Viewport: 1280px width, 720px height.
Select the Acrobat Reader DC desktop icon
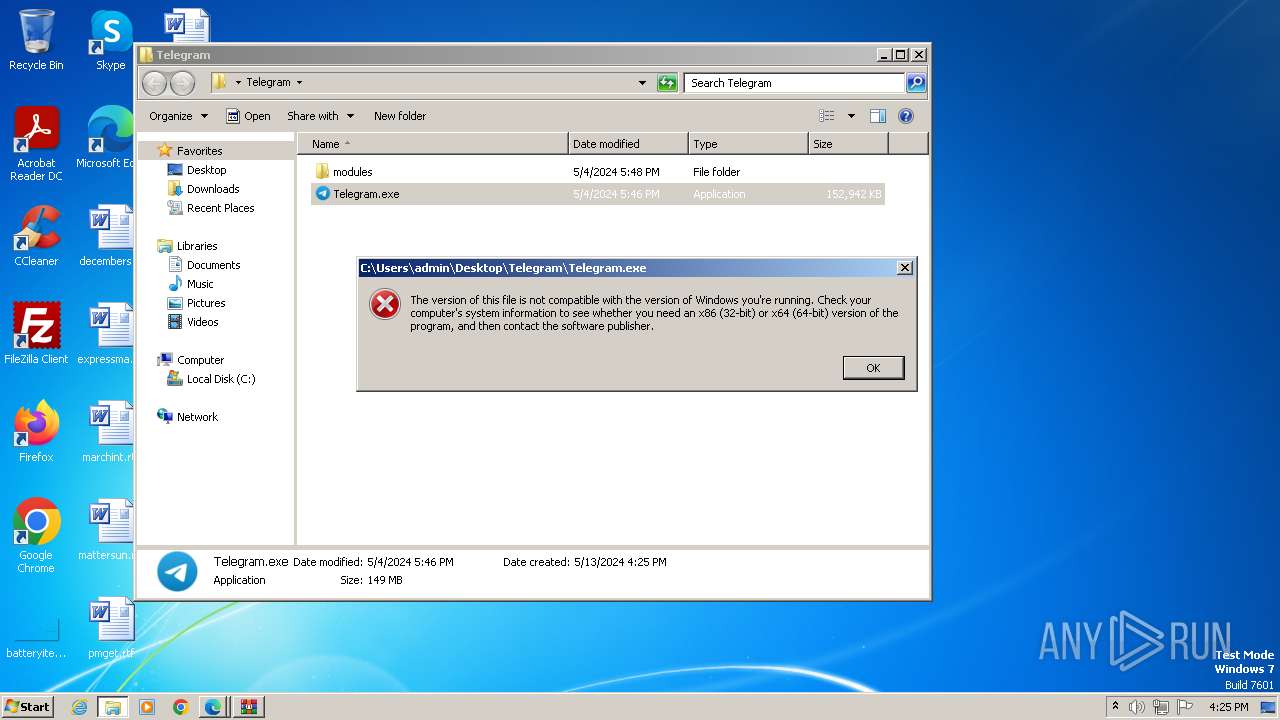(36, 144)
